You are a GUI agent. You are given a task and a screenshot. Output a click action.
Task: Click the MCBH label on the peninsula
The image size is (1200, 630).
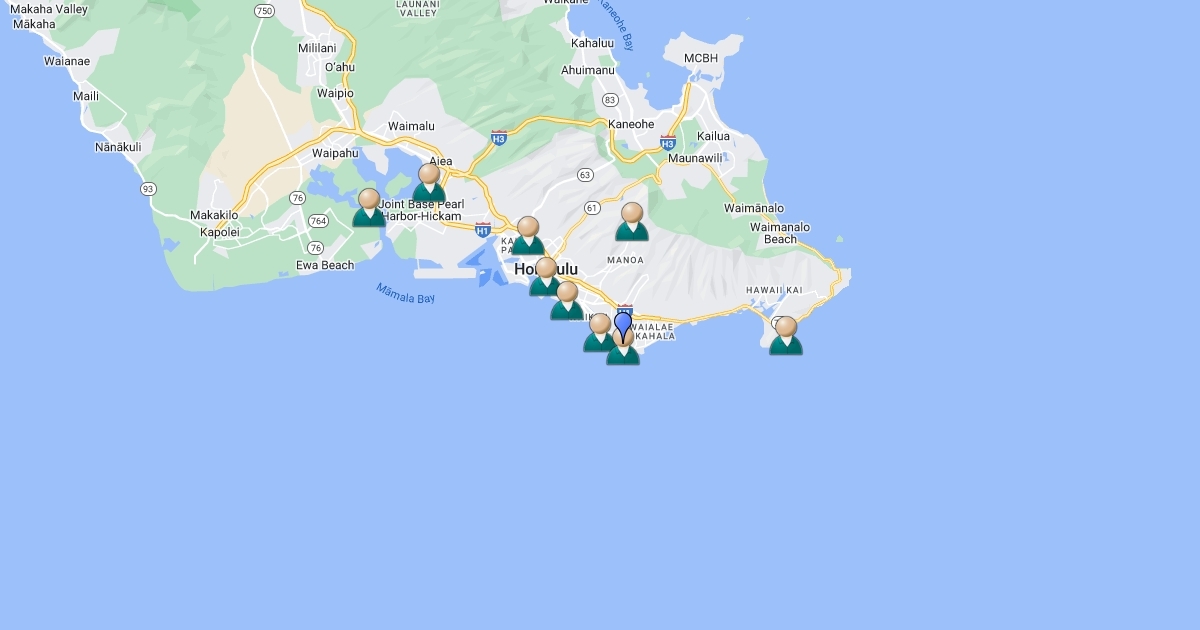tap(701, 59)
